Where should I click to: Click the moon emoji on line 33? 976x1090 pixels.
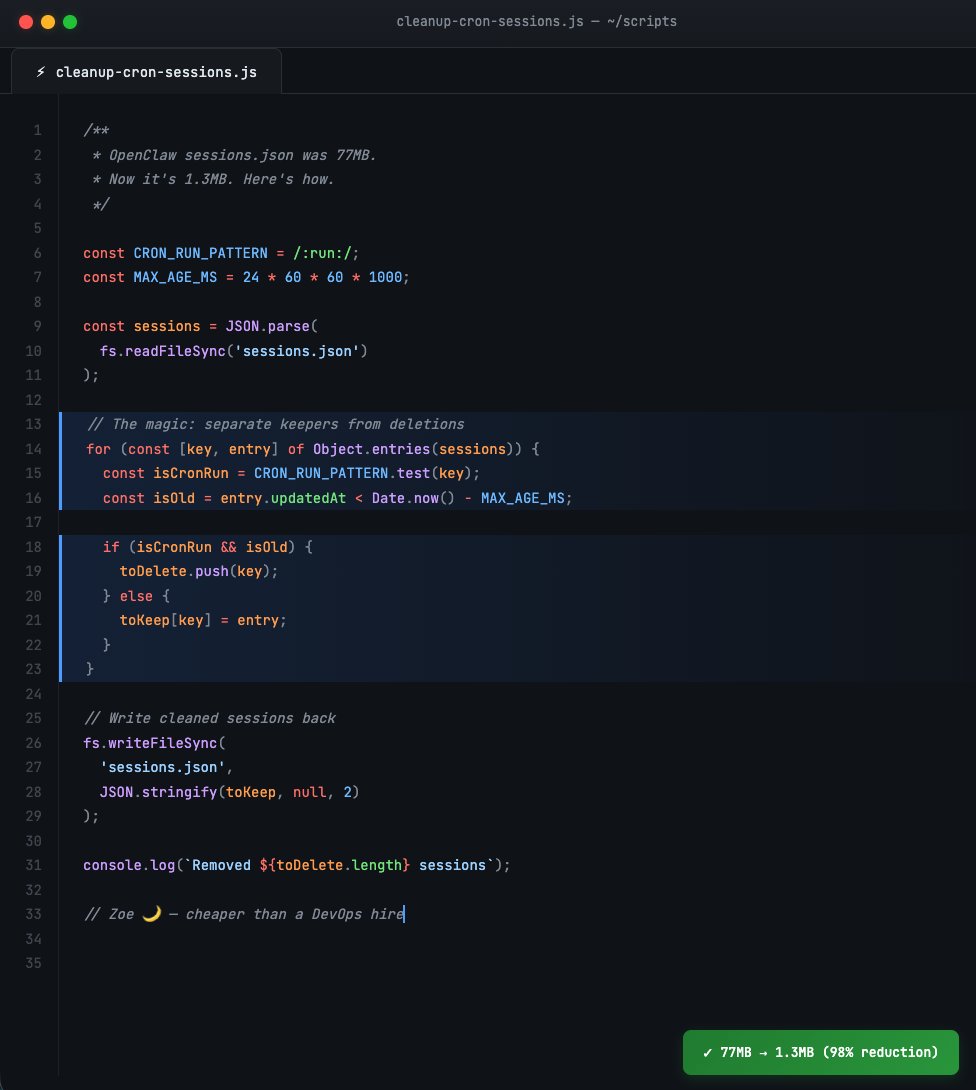151,913
